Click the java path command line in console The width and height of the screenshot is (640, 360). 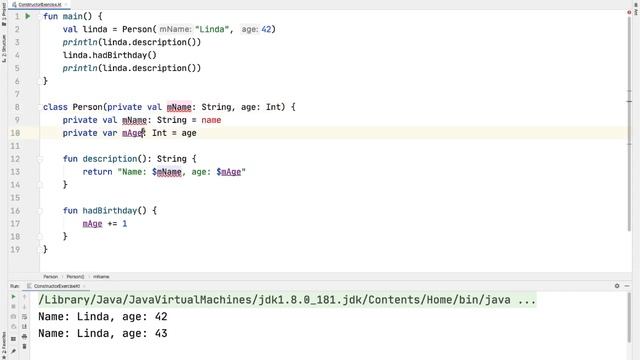pyautogui.click(x=287, y=300)
